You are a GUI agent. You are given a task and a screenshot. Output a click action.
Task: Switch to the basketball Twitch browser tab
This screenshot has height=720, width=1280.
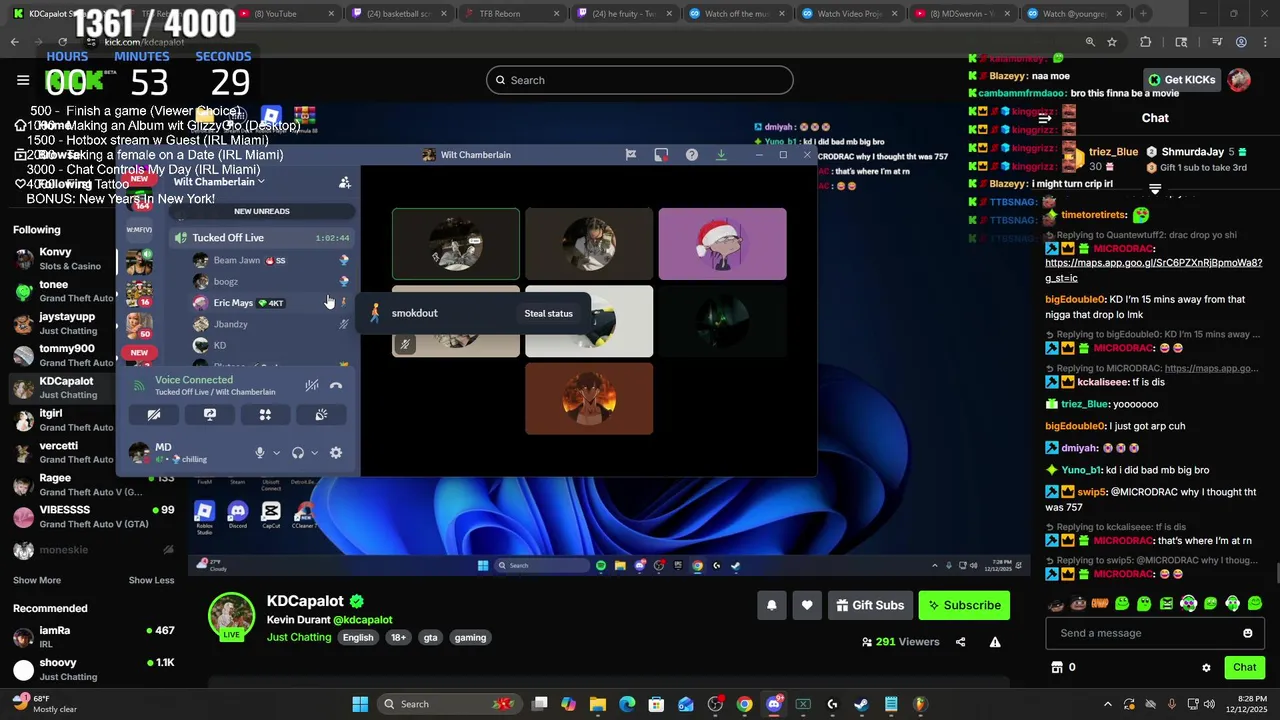(398, 14)
